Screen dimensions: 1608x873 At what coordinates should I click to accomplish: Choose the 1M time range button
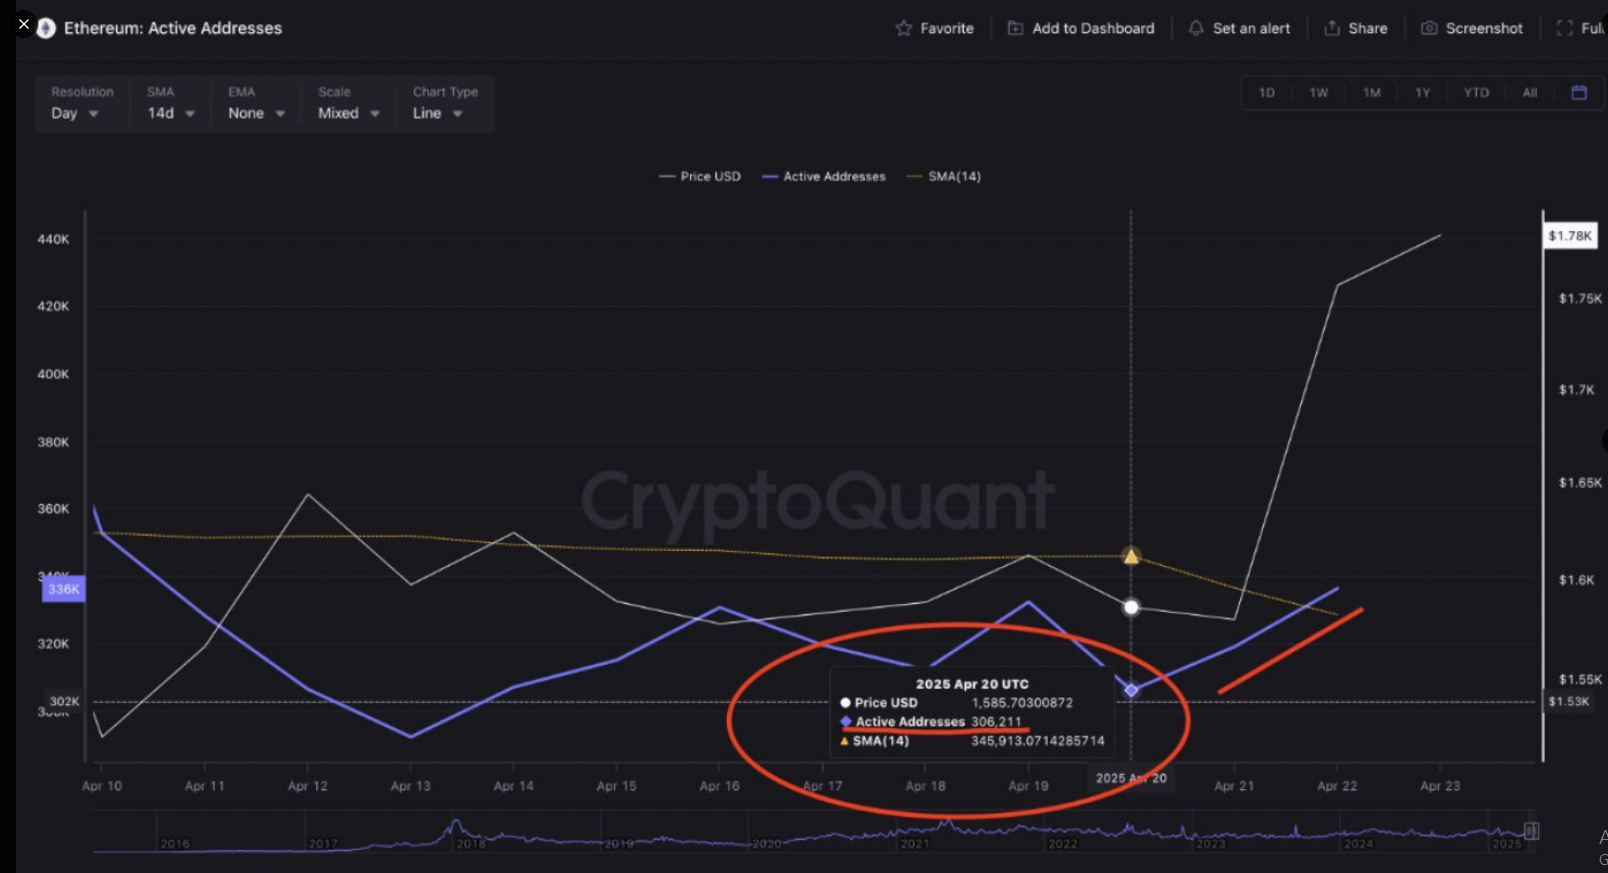tap(1371, 92)
